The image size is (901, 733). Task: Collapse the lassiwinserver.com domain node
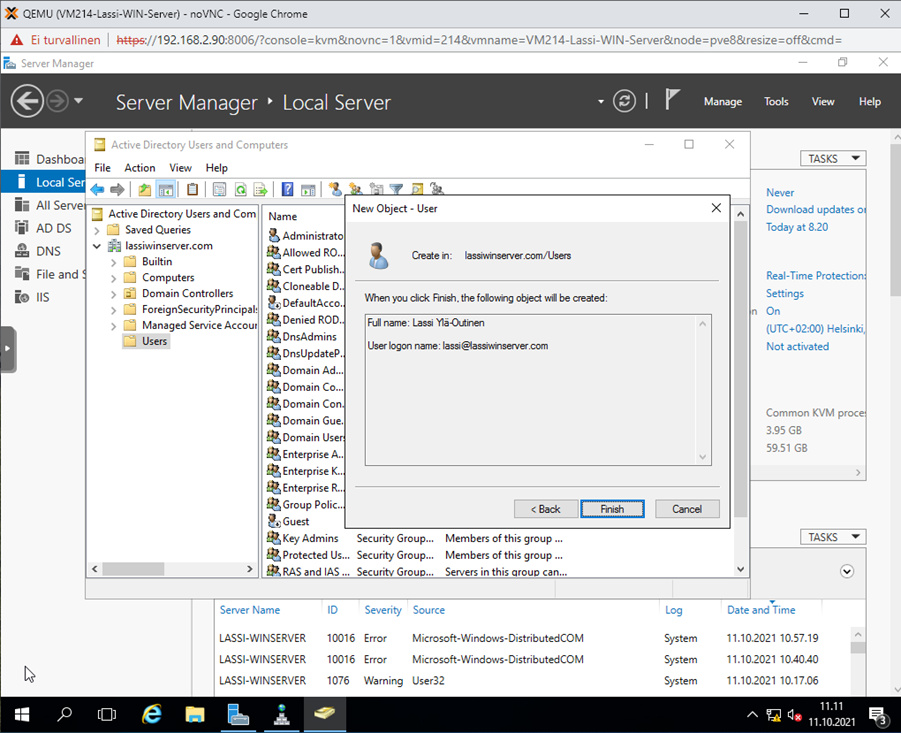(97, 246)
